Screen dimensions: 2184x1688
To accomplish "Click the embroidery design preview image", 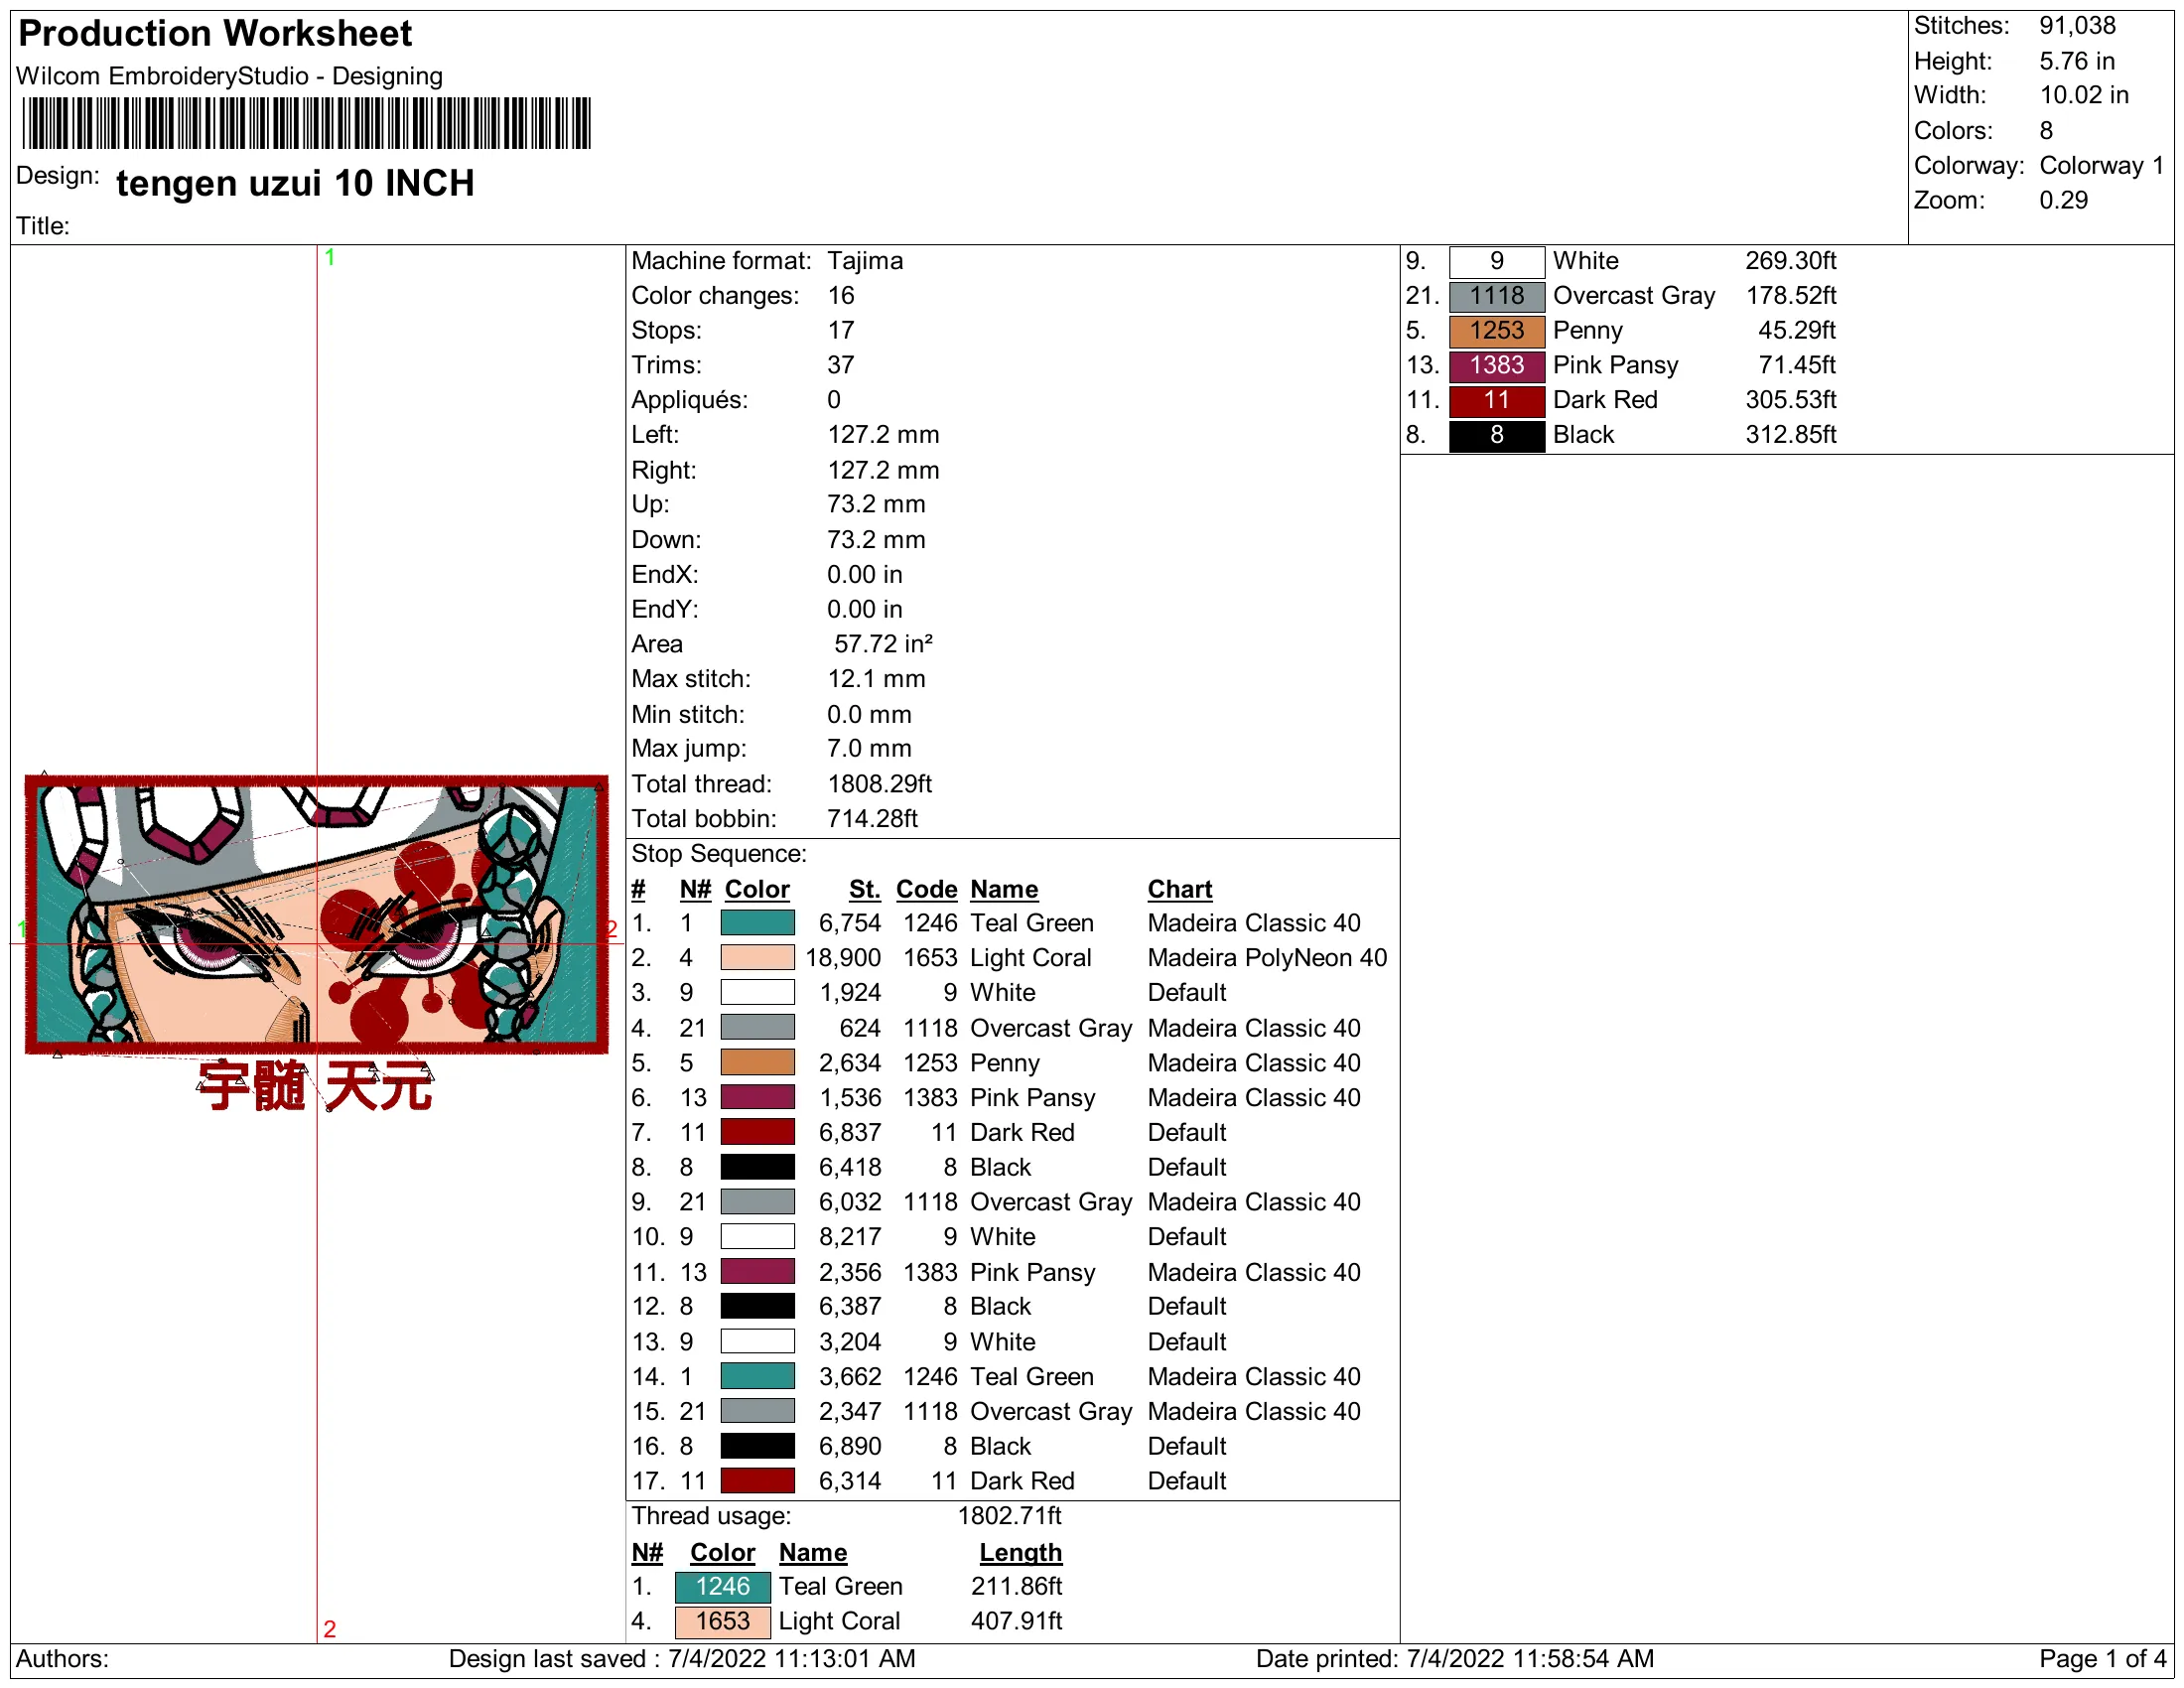I will point(317,915).
